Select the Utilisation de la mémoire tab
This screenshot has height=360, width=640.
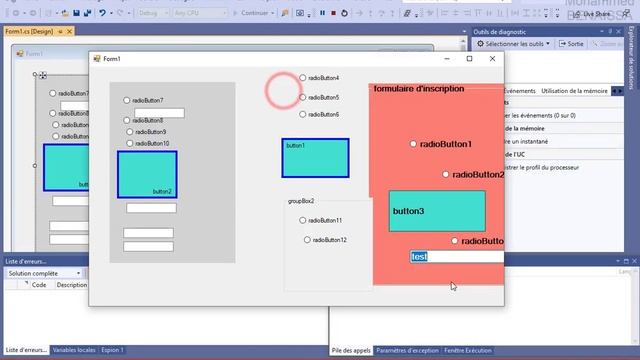tap(574, 91)
